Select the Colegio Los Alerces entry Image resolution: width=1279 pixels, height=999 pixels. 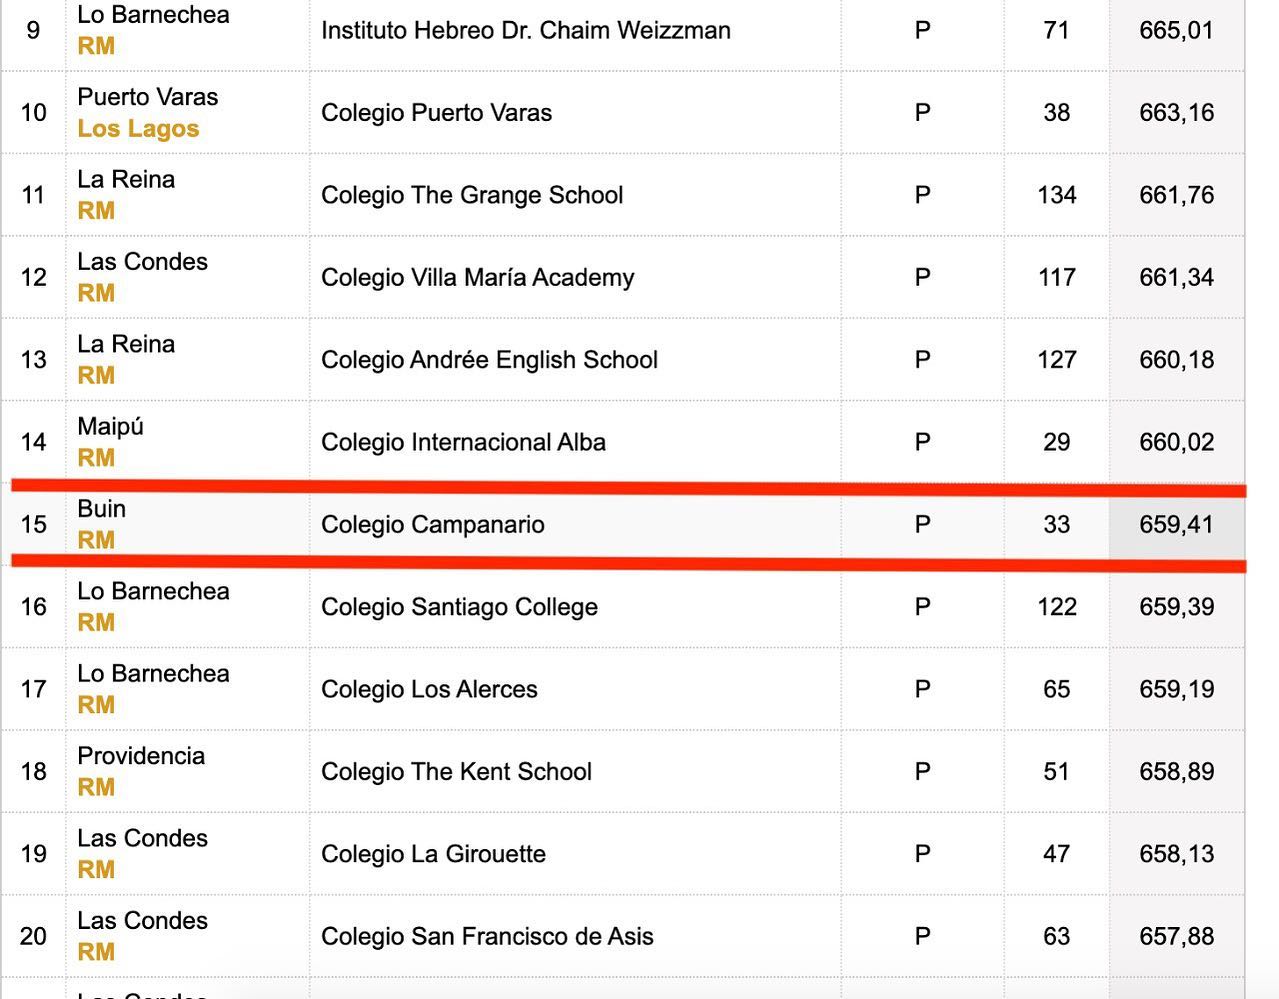click(429, 689)
